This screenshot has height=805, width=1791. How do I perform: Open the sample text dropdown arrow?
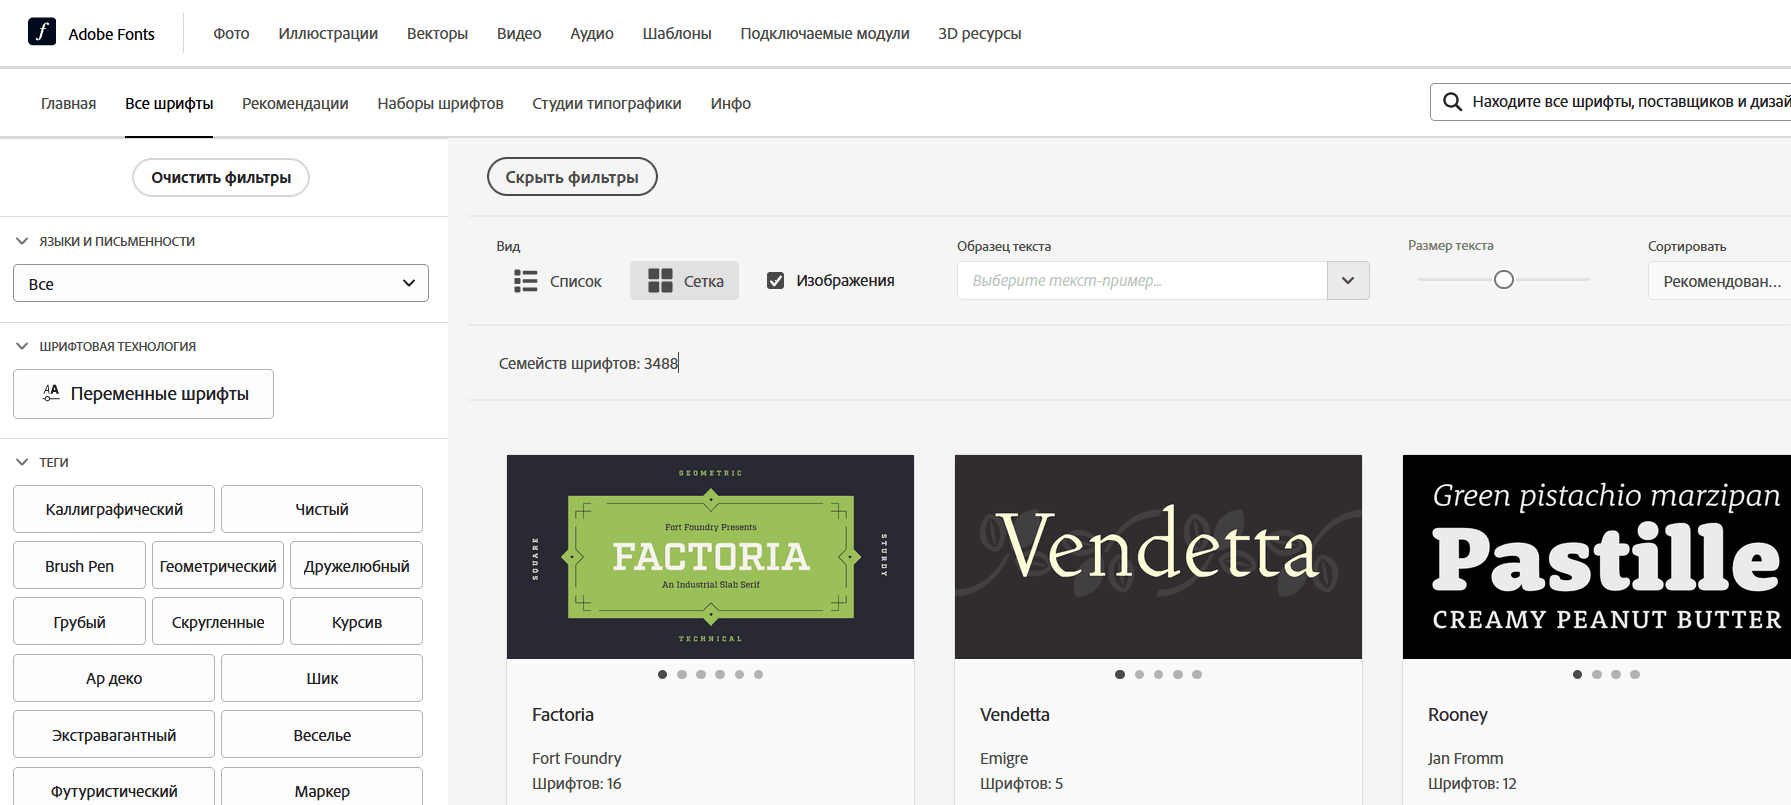tap(1348, 281)
